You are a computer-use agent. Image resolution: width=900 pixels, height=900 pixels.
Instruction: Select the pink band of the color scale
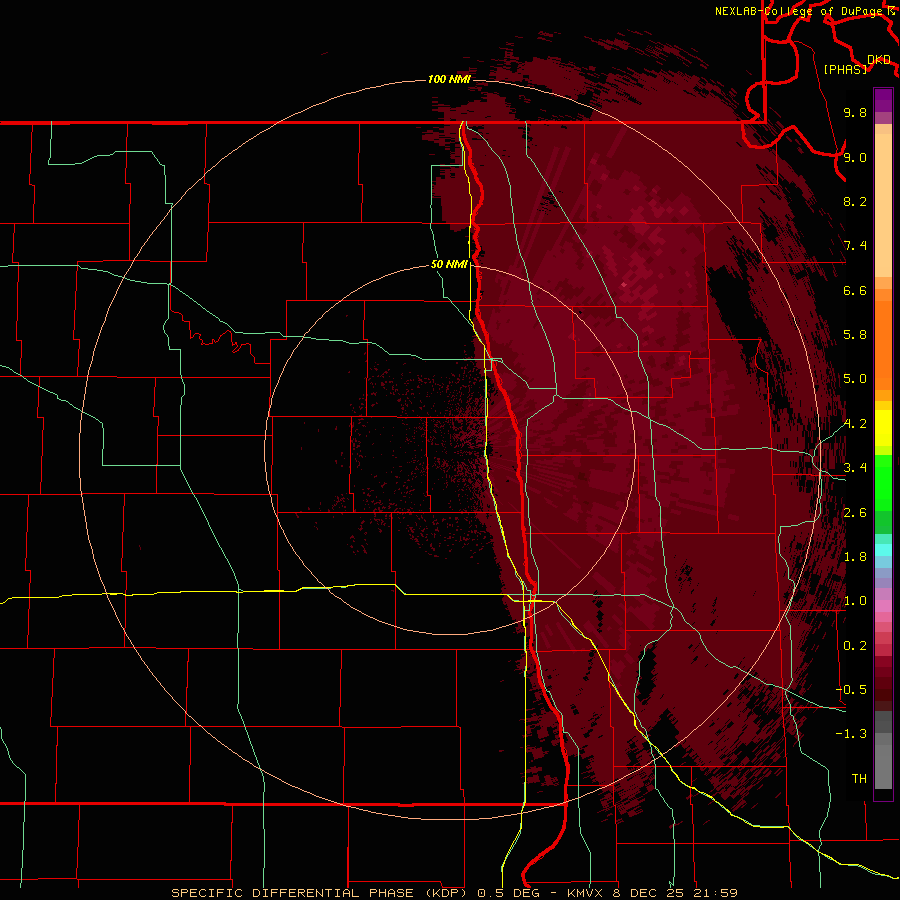(x=883, y=606)
